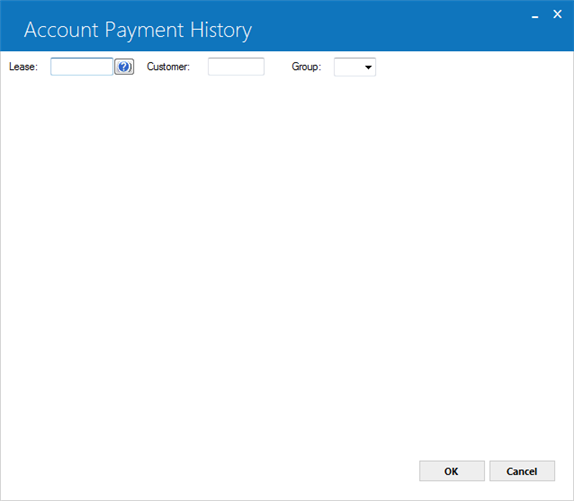Search leases via the icon beside Lease field
This screenshot has height=501, width=574.
click(x=124, y=67)
